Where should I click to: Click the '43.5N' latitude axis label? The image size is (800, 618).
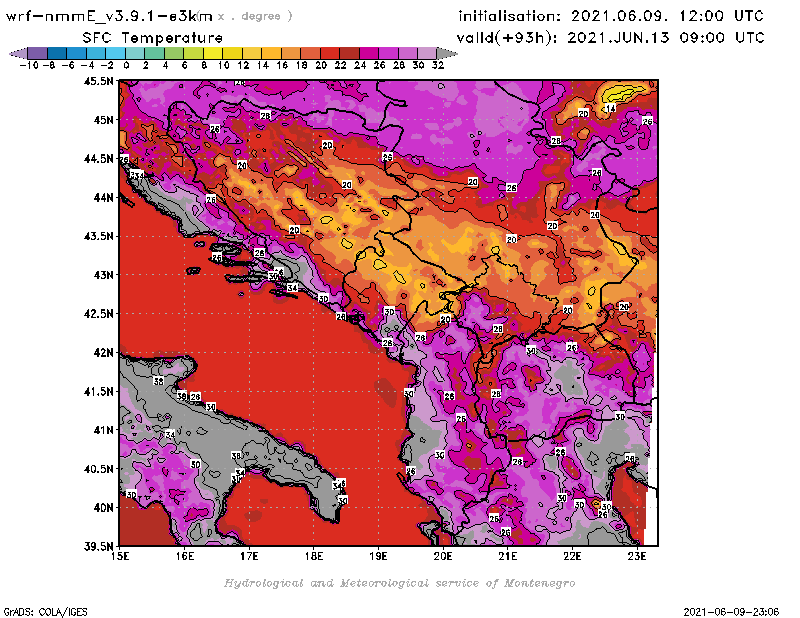tap(98, 236)
